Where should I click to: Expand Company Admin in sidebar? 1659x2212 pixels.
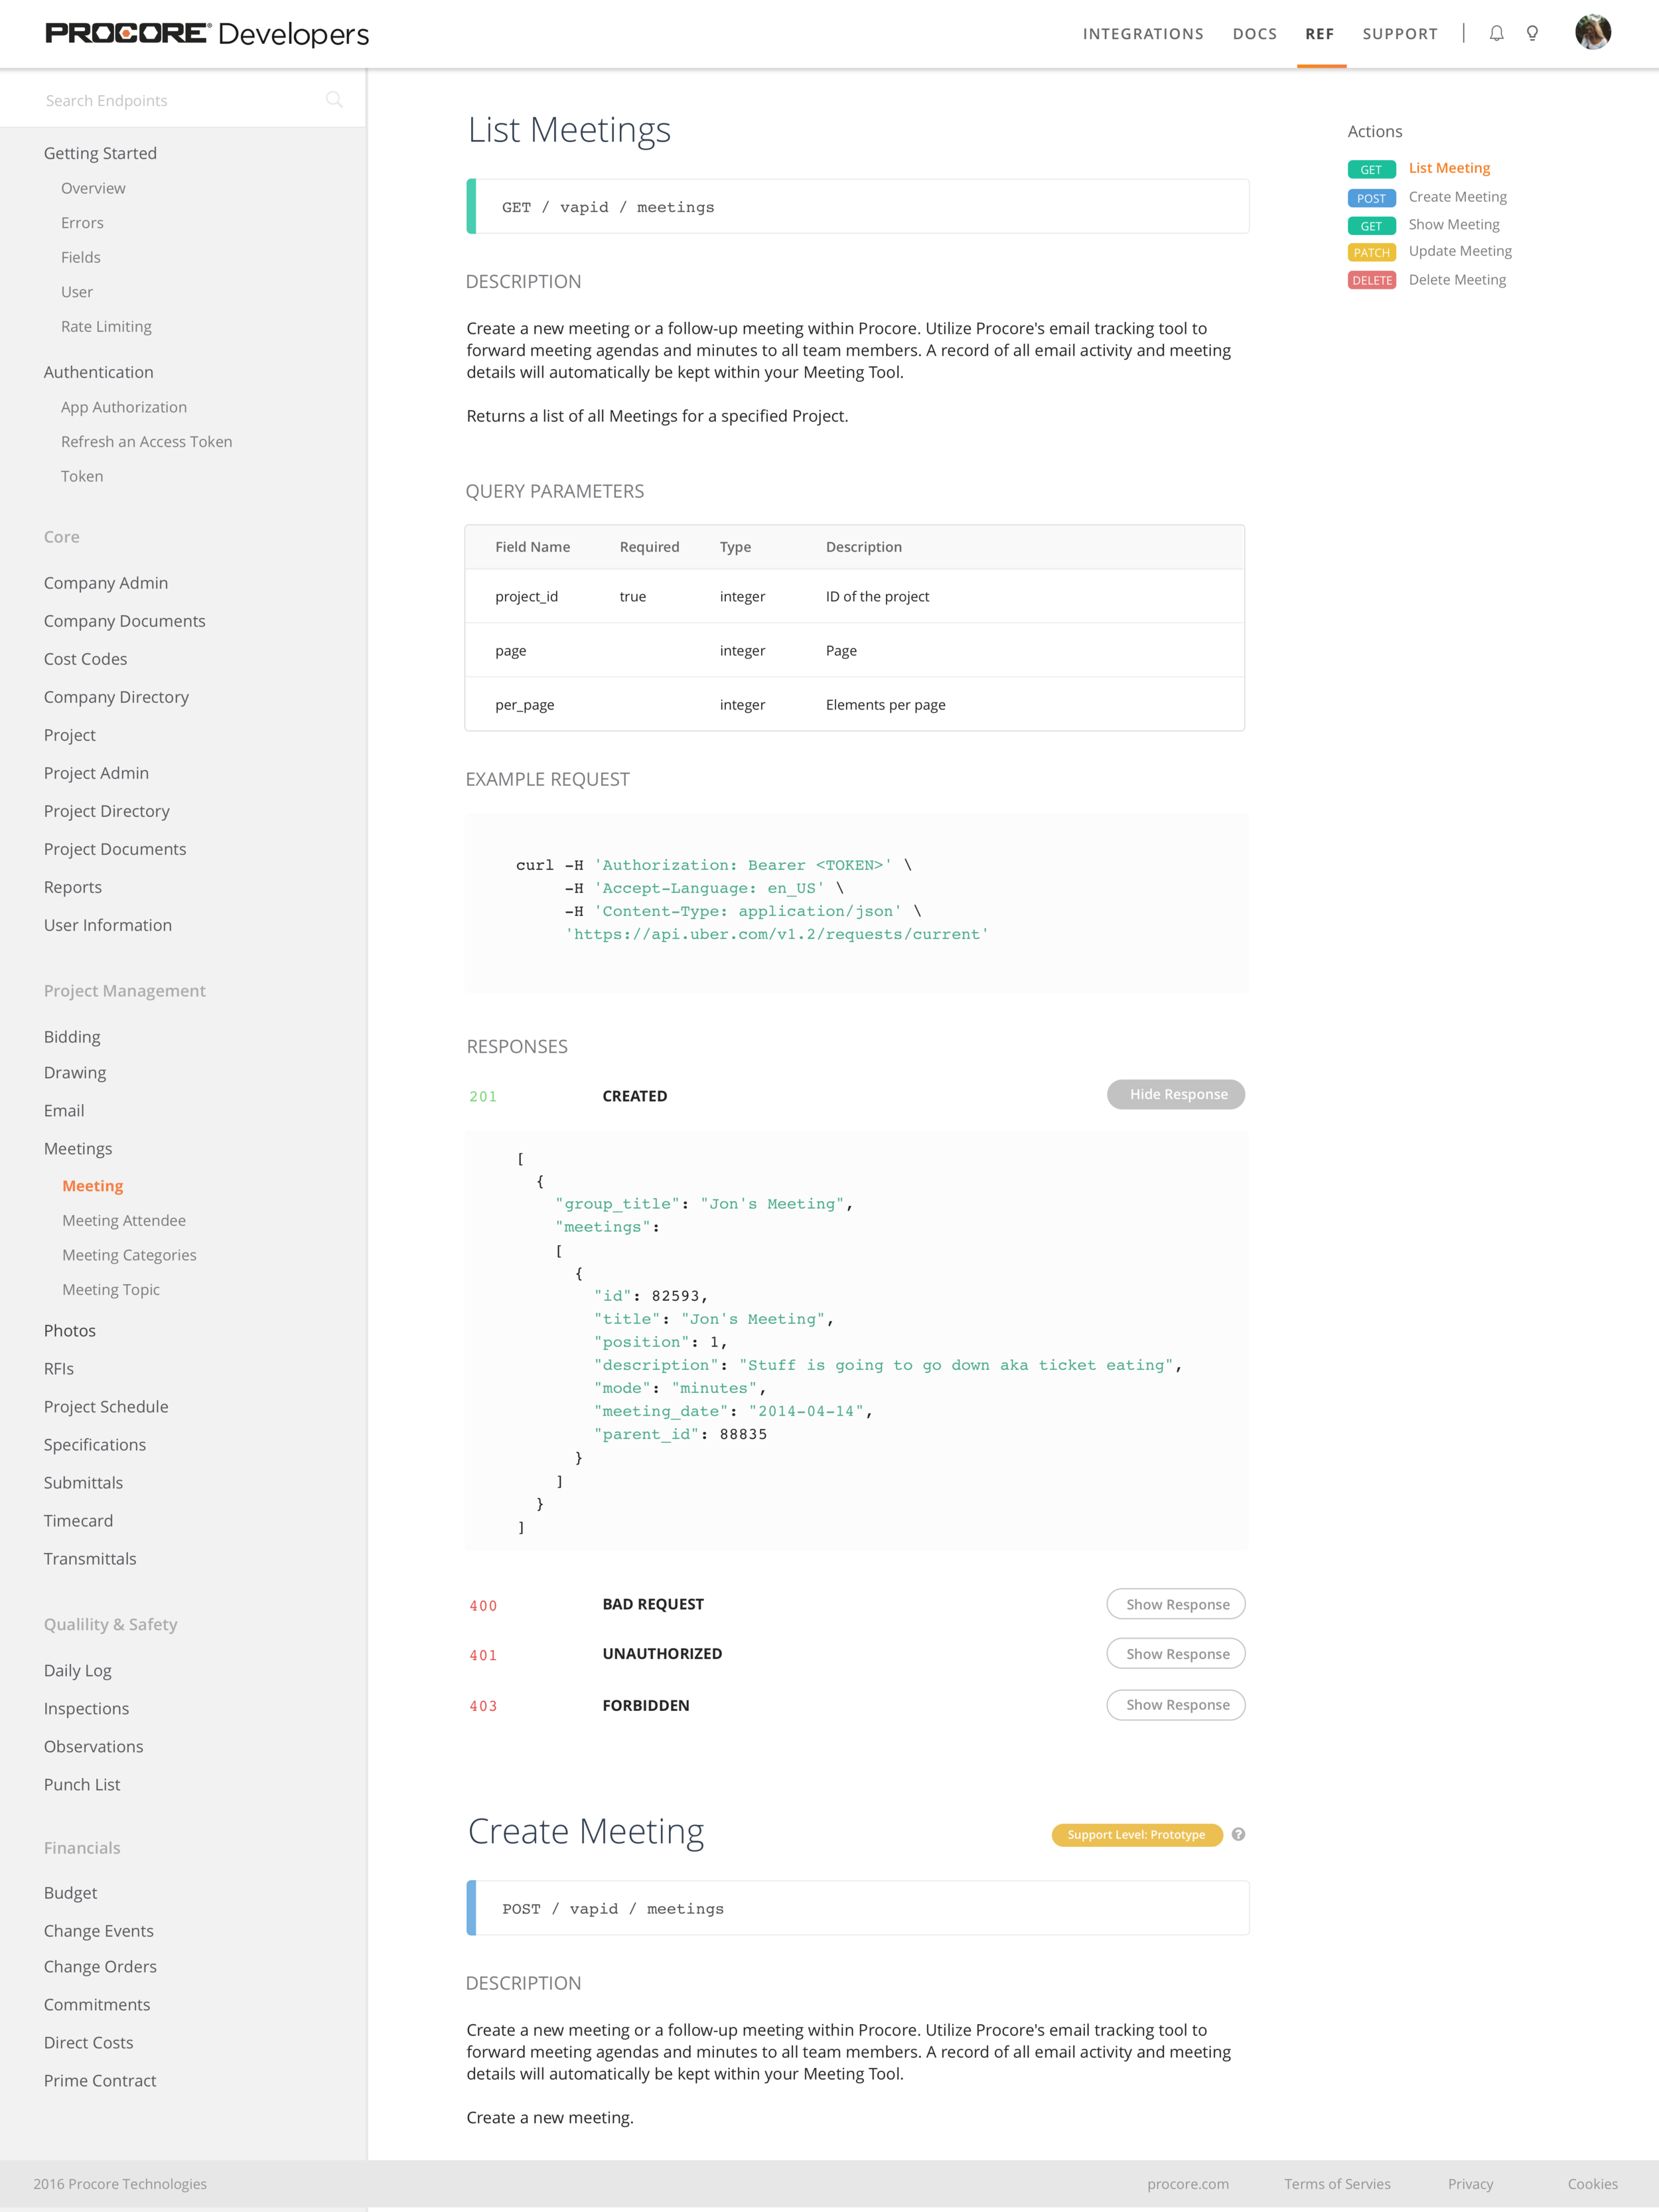pyautogui.click(x=105, y=583)
